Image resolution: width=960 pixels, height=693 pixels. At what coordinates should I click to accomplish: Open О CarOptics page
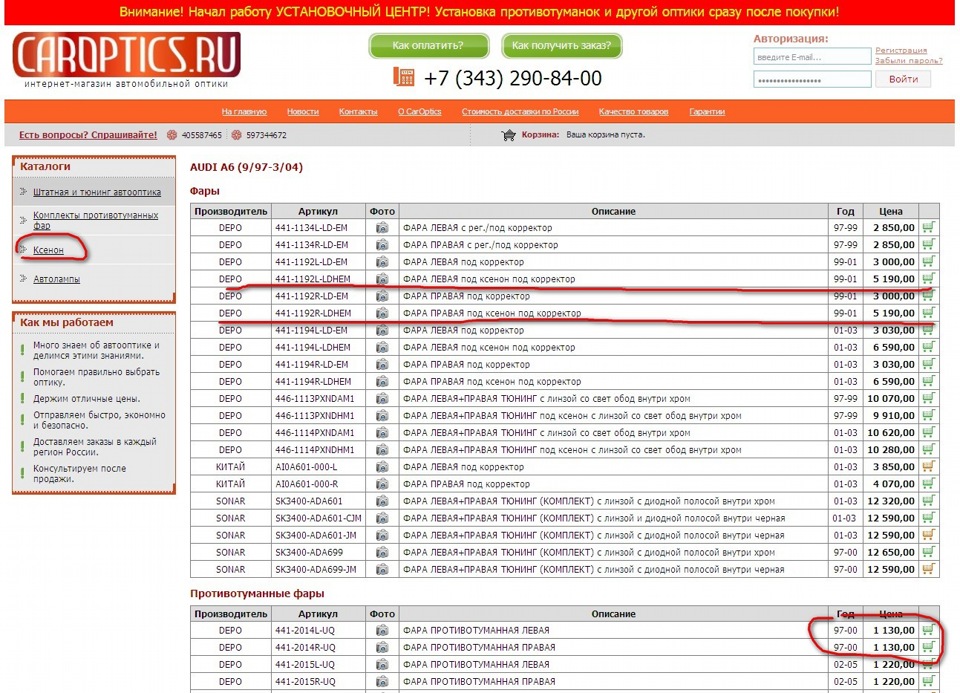[419, 111]
